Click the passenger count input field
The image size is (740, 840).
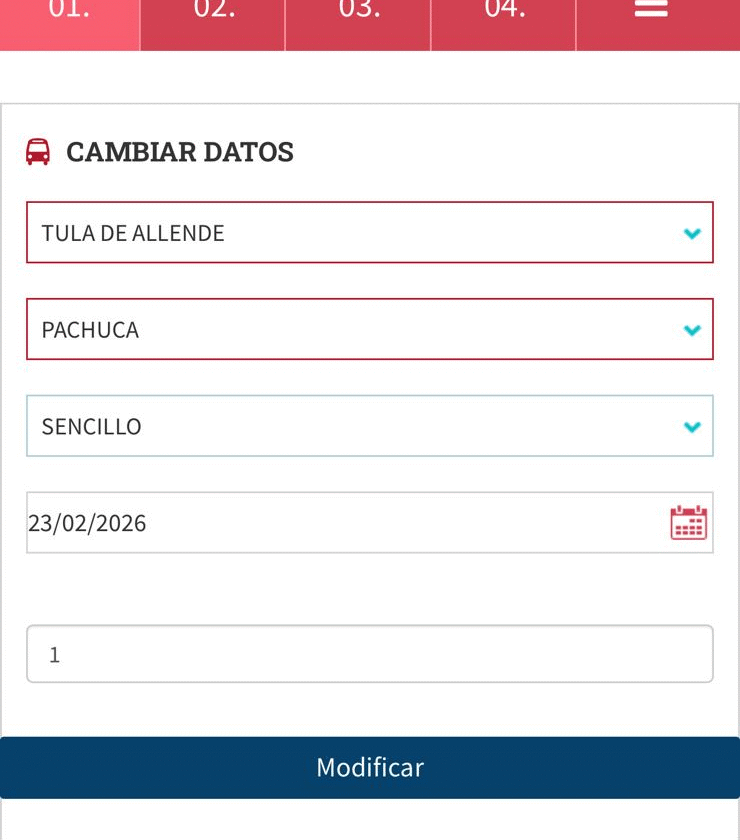click(x=370, y=654)
